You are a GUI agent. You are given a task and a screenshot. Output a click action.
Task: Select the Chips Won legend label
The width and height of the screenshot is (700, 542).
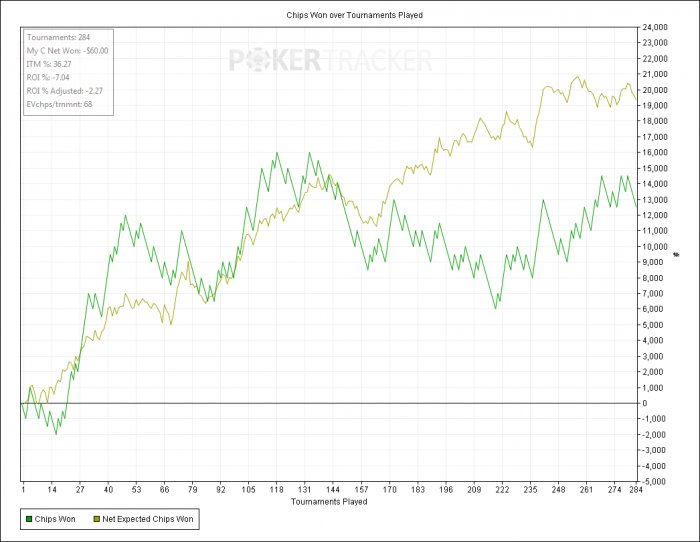pos(55,519)
